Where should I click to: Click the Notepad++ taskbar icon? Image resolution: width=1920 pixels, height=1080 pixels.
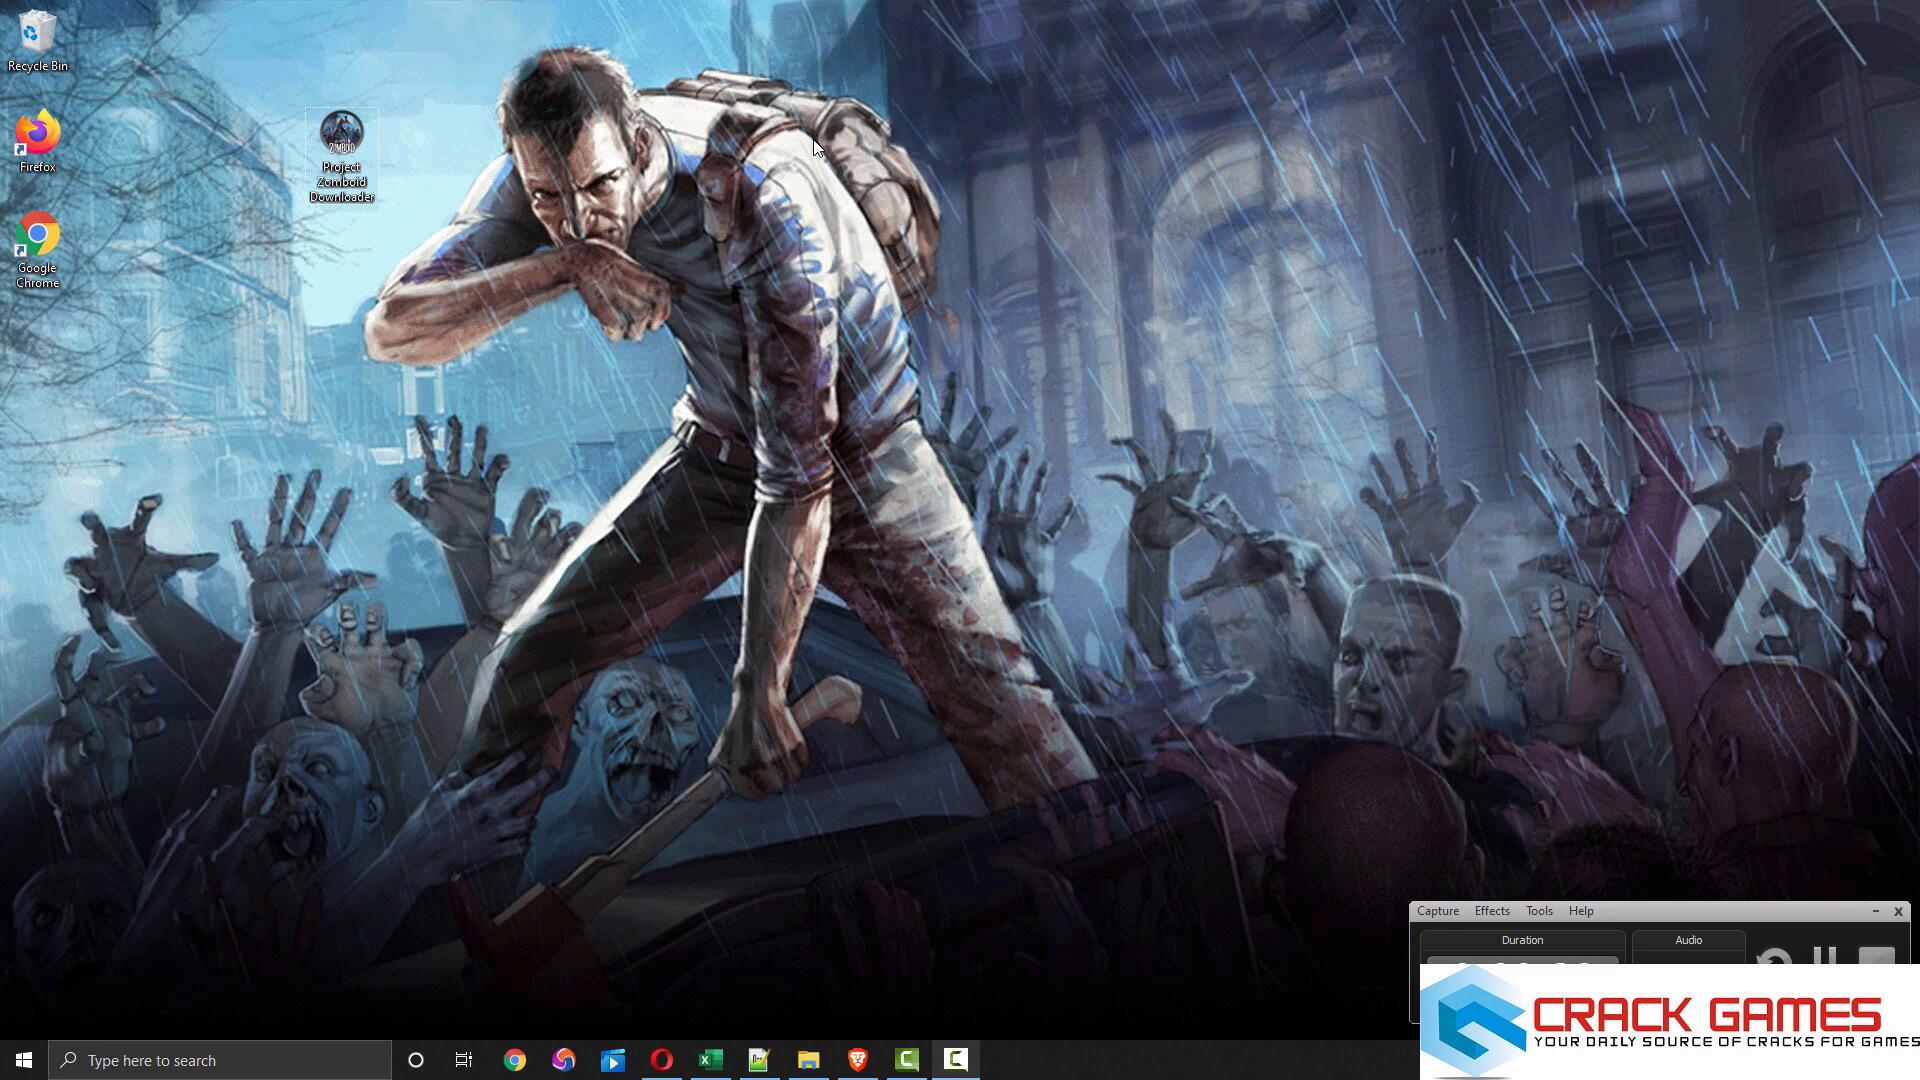[x=759, y=1060]
